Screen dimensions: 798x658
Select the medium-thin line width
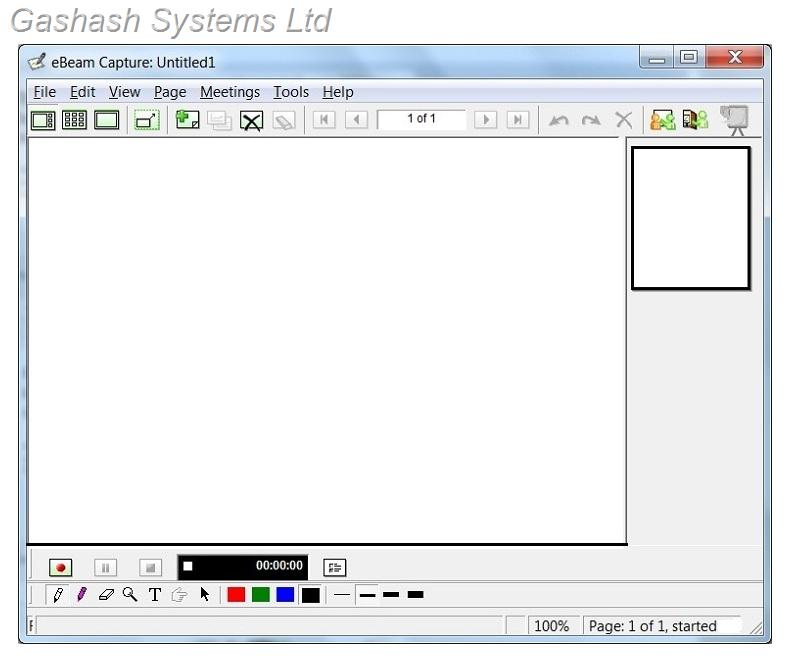pos(367,595)
